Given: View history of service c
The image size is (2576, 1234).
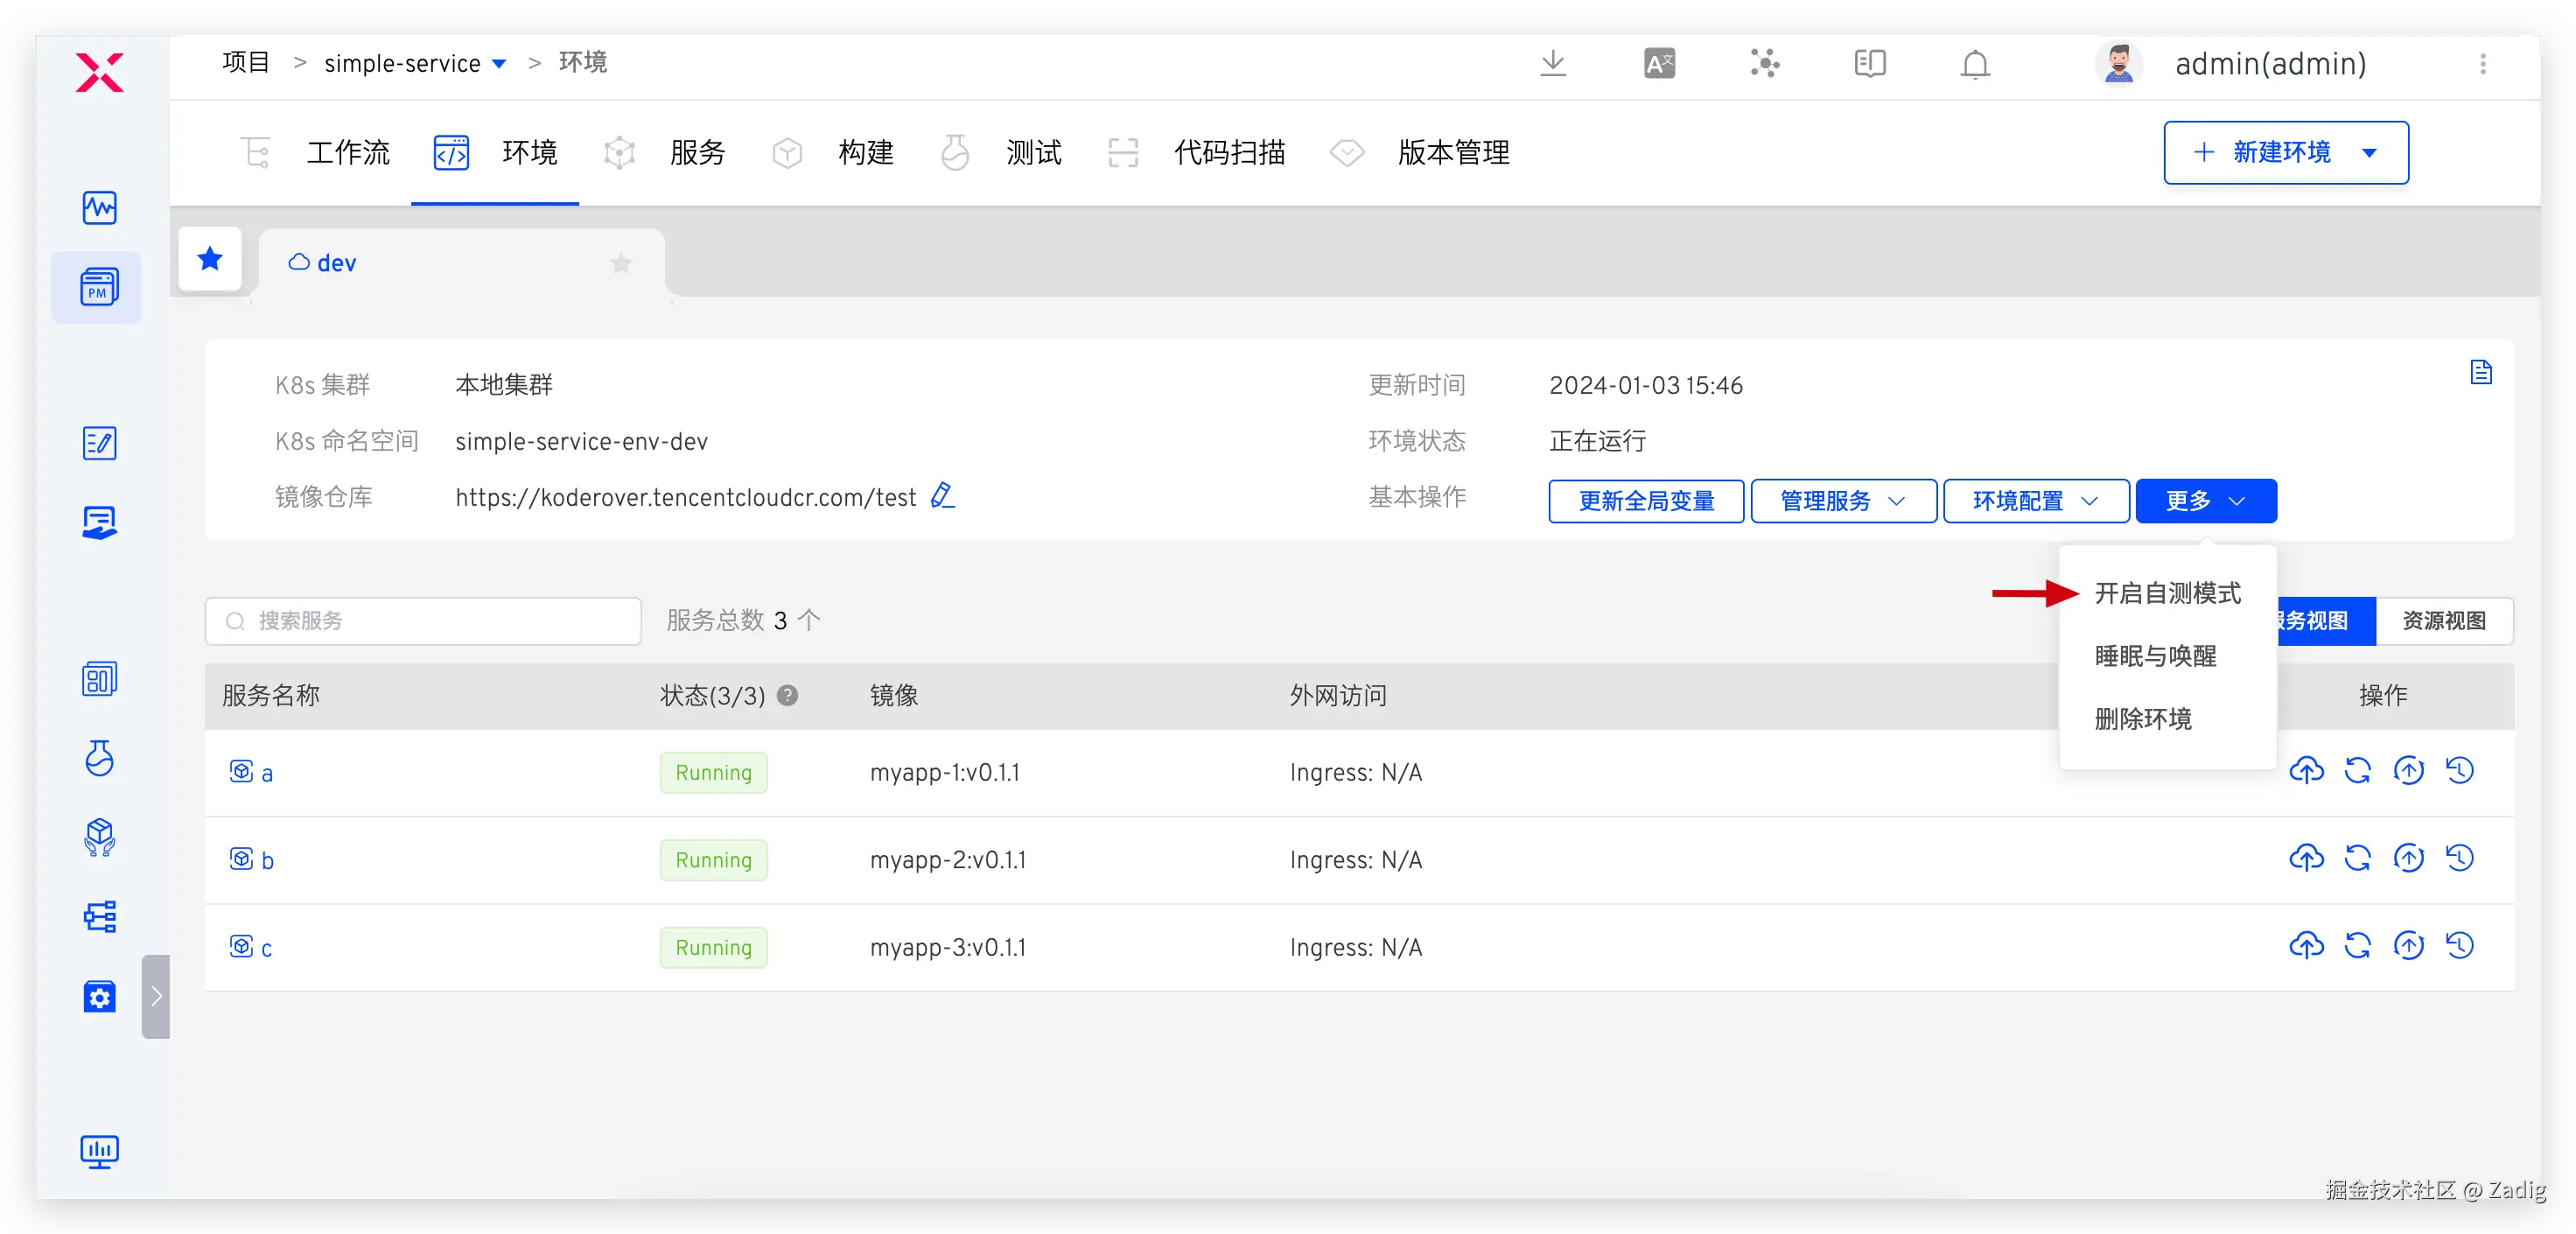Looking at the screenshot, I should [2460, 945].
